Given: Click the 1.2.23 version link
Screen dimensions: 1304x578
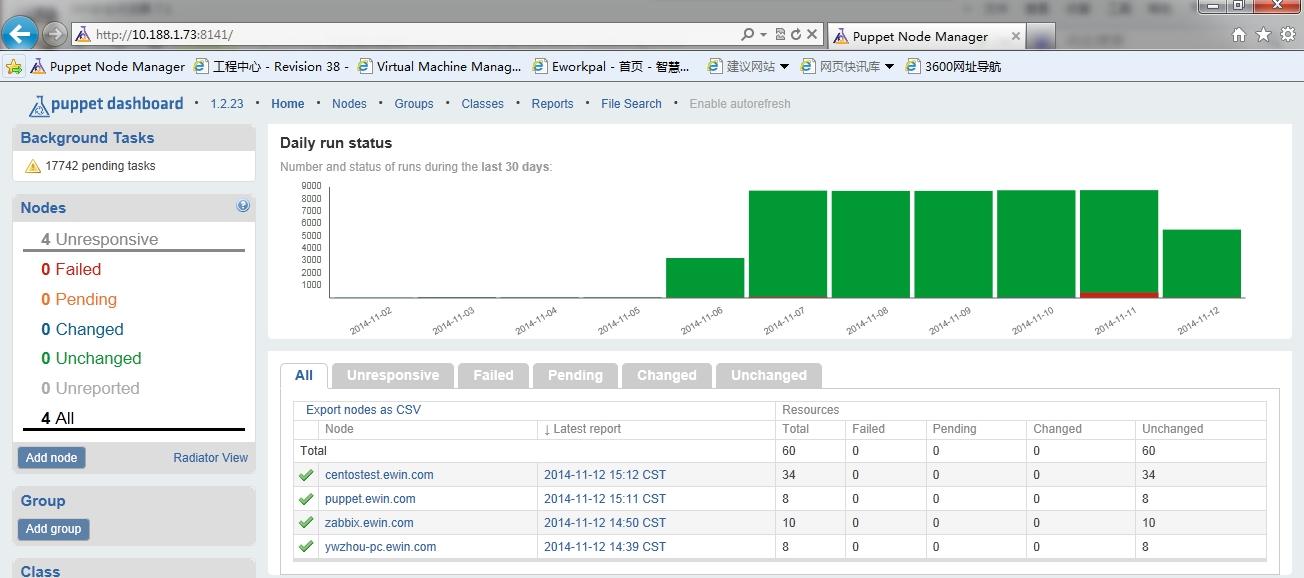Looking at the screenshot, I should click(227, 104).
